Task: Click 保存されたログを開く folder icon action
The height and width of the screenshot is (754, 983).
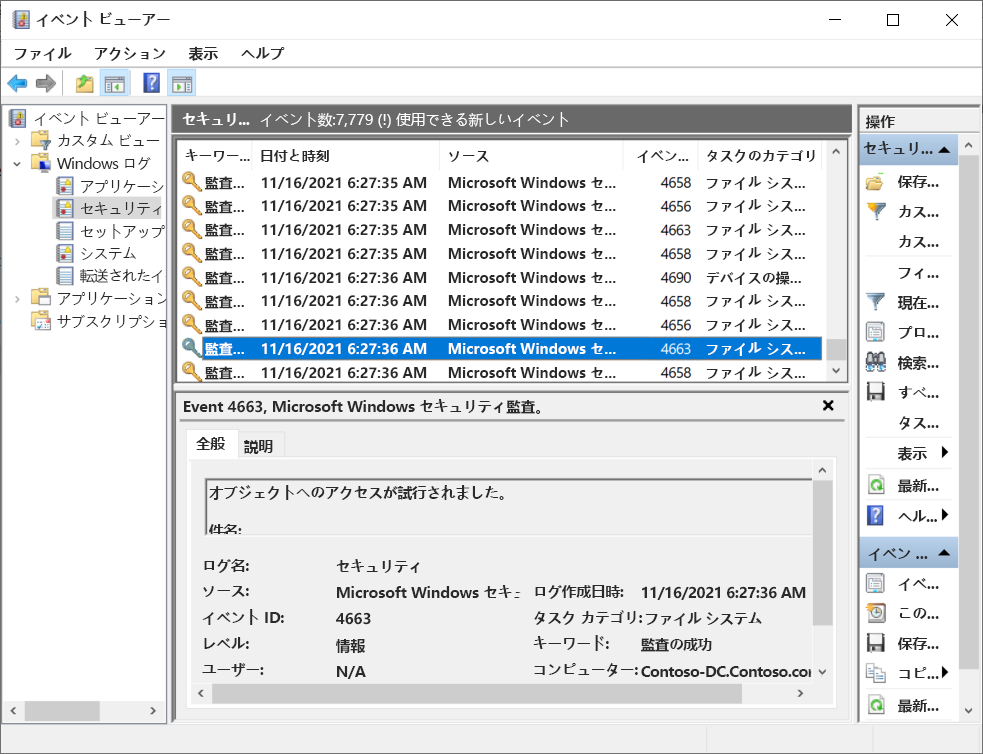Action: click(x=875, y=182)
